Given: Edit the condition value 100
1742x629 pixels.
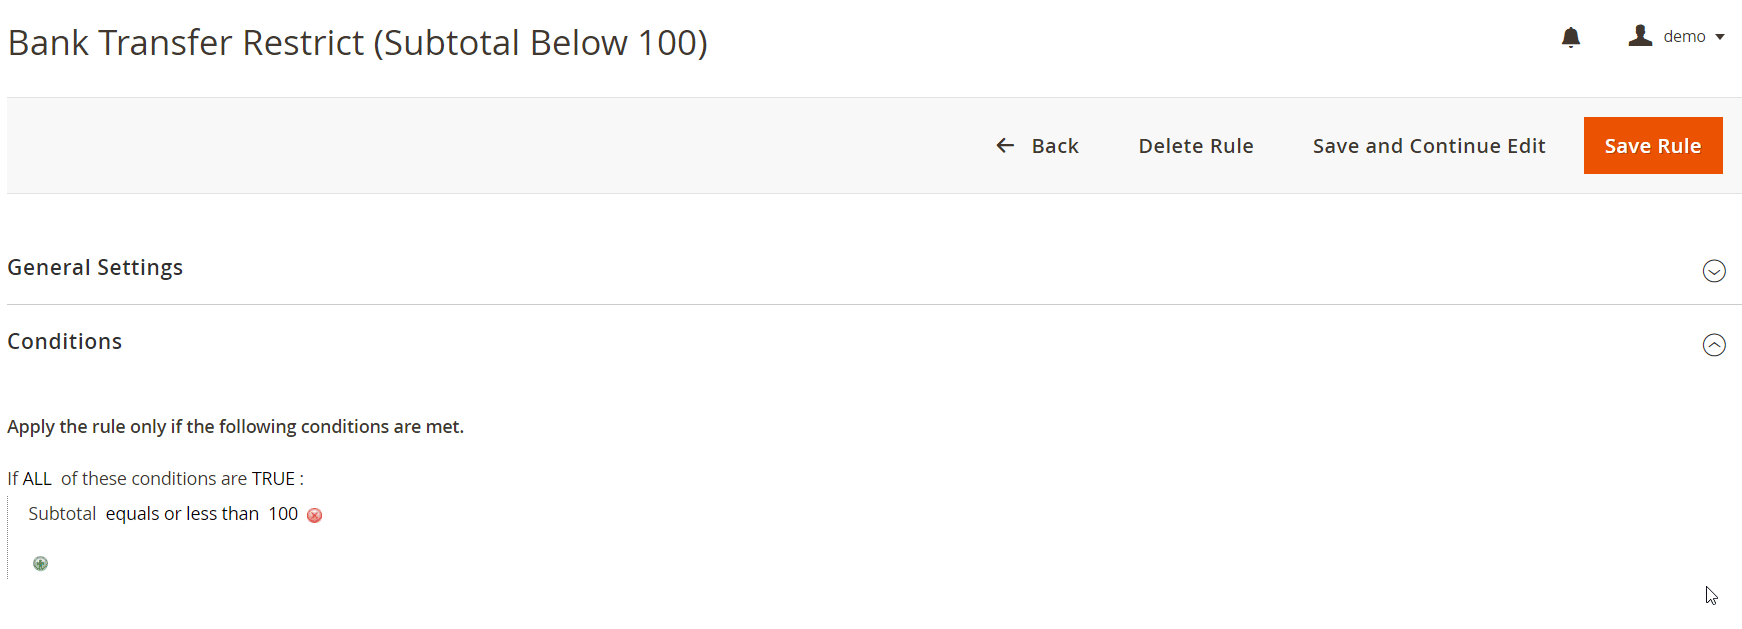Looking at the screenshot, I should coord(283,514).
